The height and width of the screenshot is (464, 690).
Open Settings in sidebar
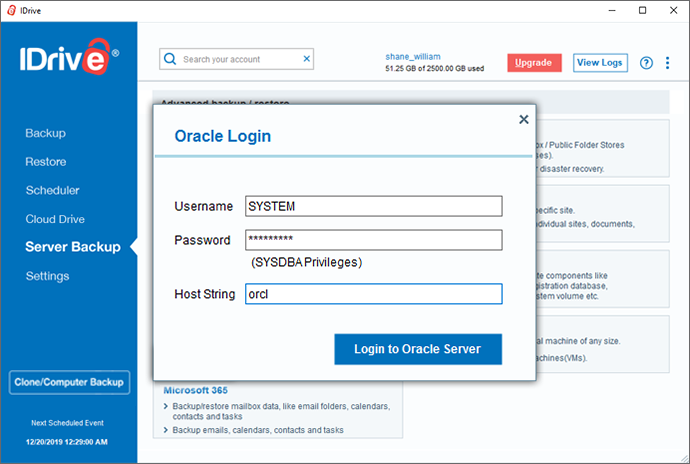[48, 276]
